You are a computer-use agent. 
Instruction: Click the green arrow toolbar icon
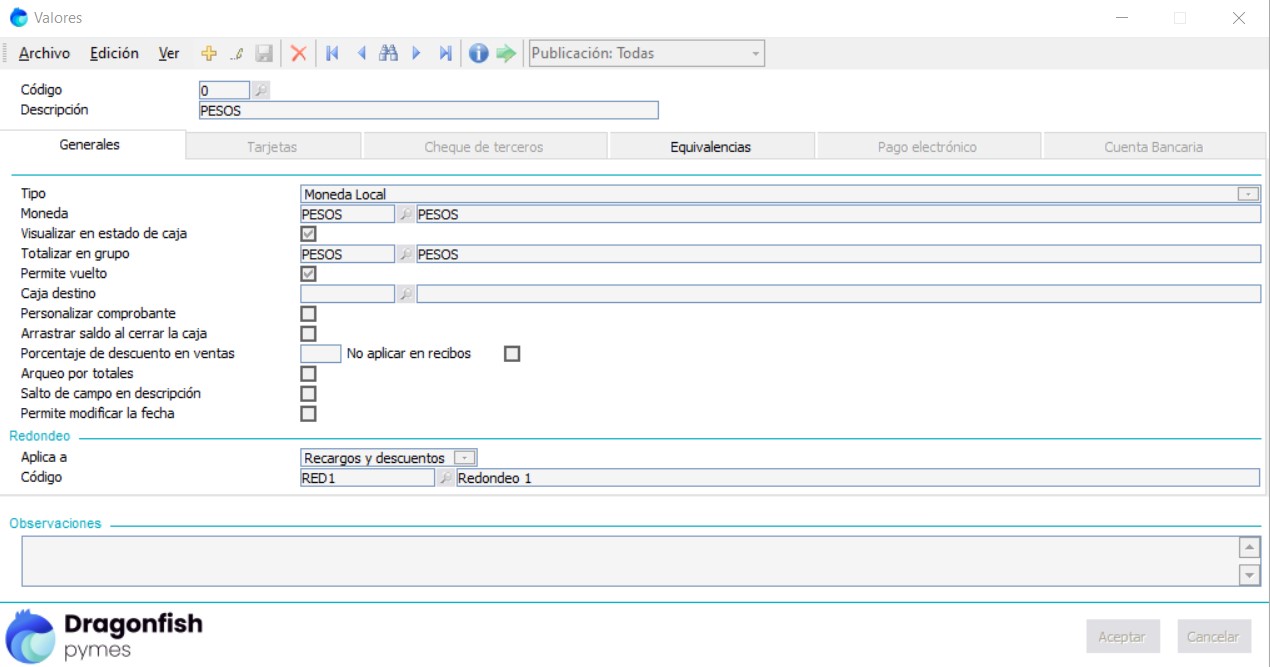506,54
